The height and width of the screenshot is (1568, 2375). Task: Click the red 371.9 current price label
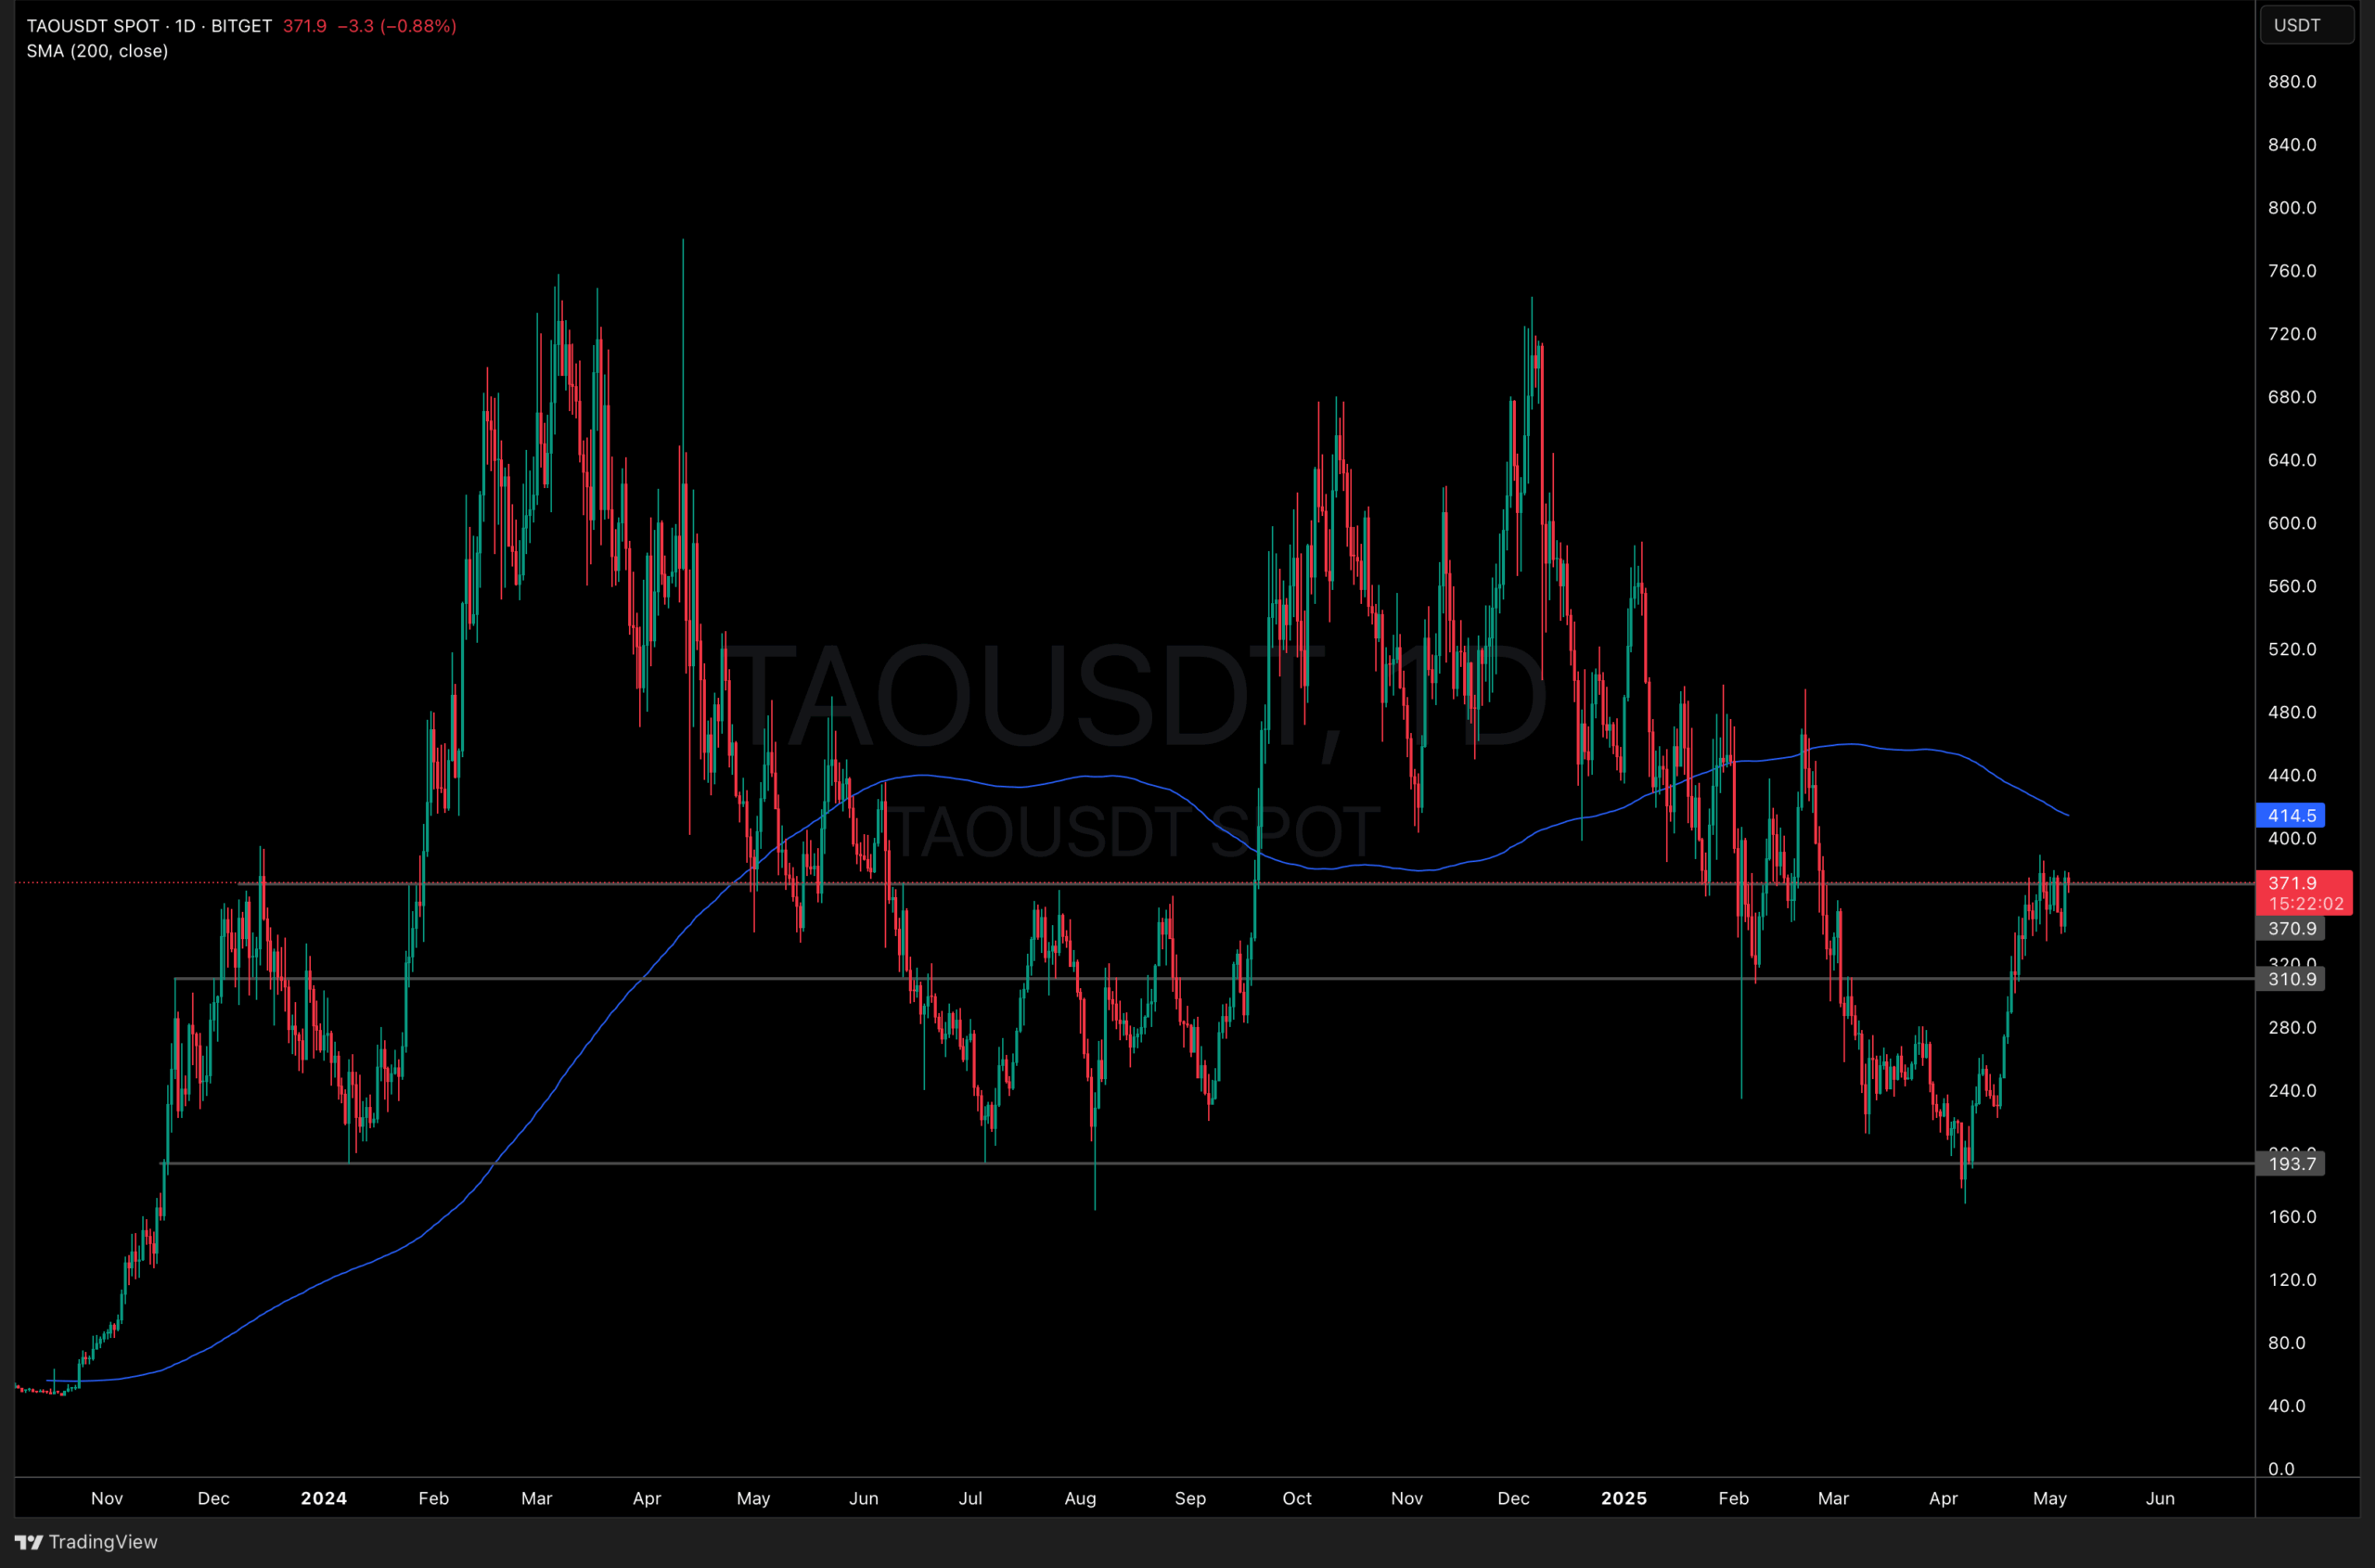[2292, 883]
